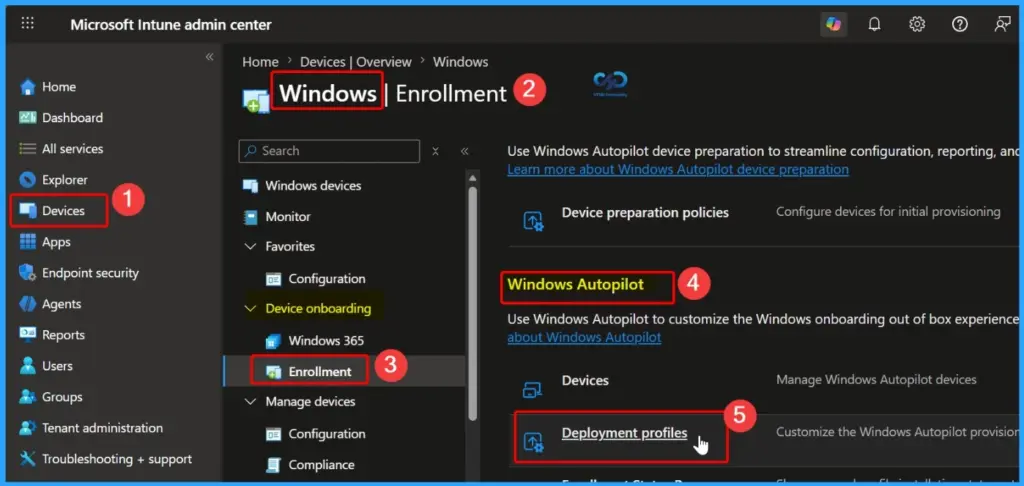Click the Users person icon
The width and height of the screenshot is (1024, 486).
click(27, 366)
